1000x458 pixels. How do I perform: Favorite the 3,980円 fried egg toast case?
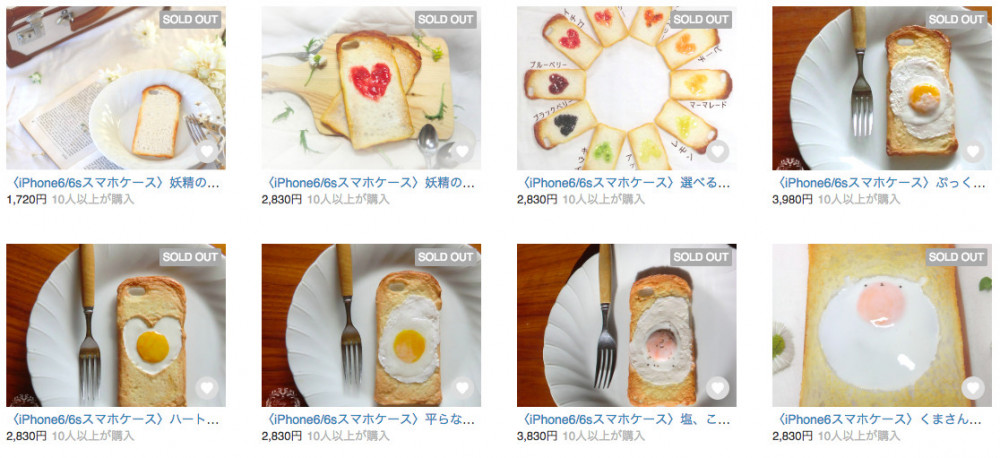[x=973, y=151]
